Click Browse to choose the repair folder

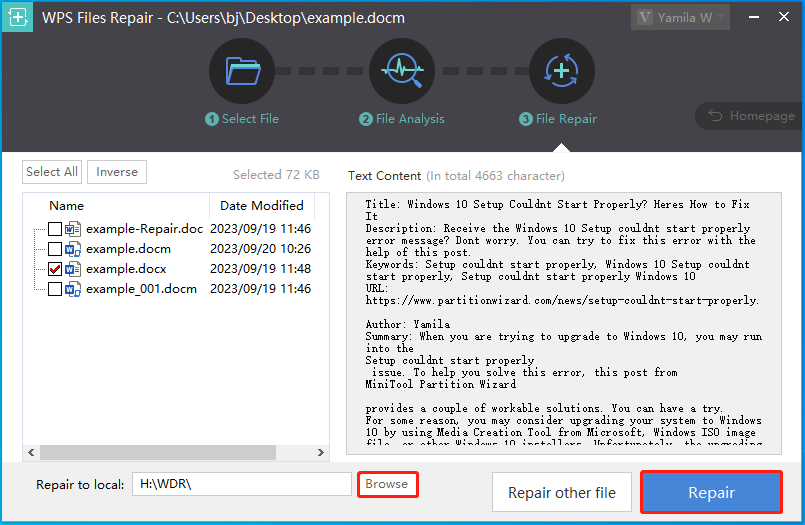[x=388, y=484]
